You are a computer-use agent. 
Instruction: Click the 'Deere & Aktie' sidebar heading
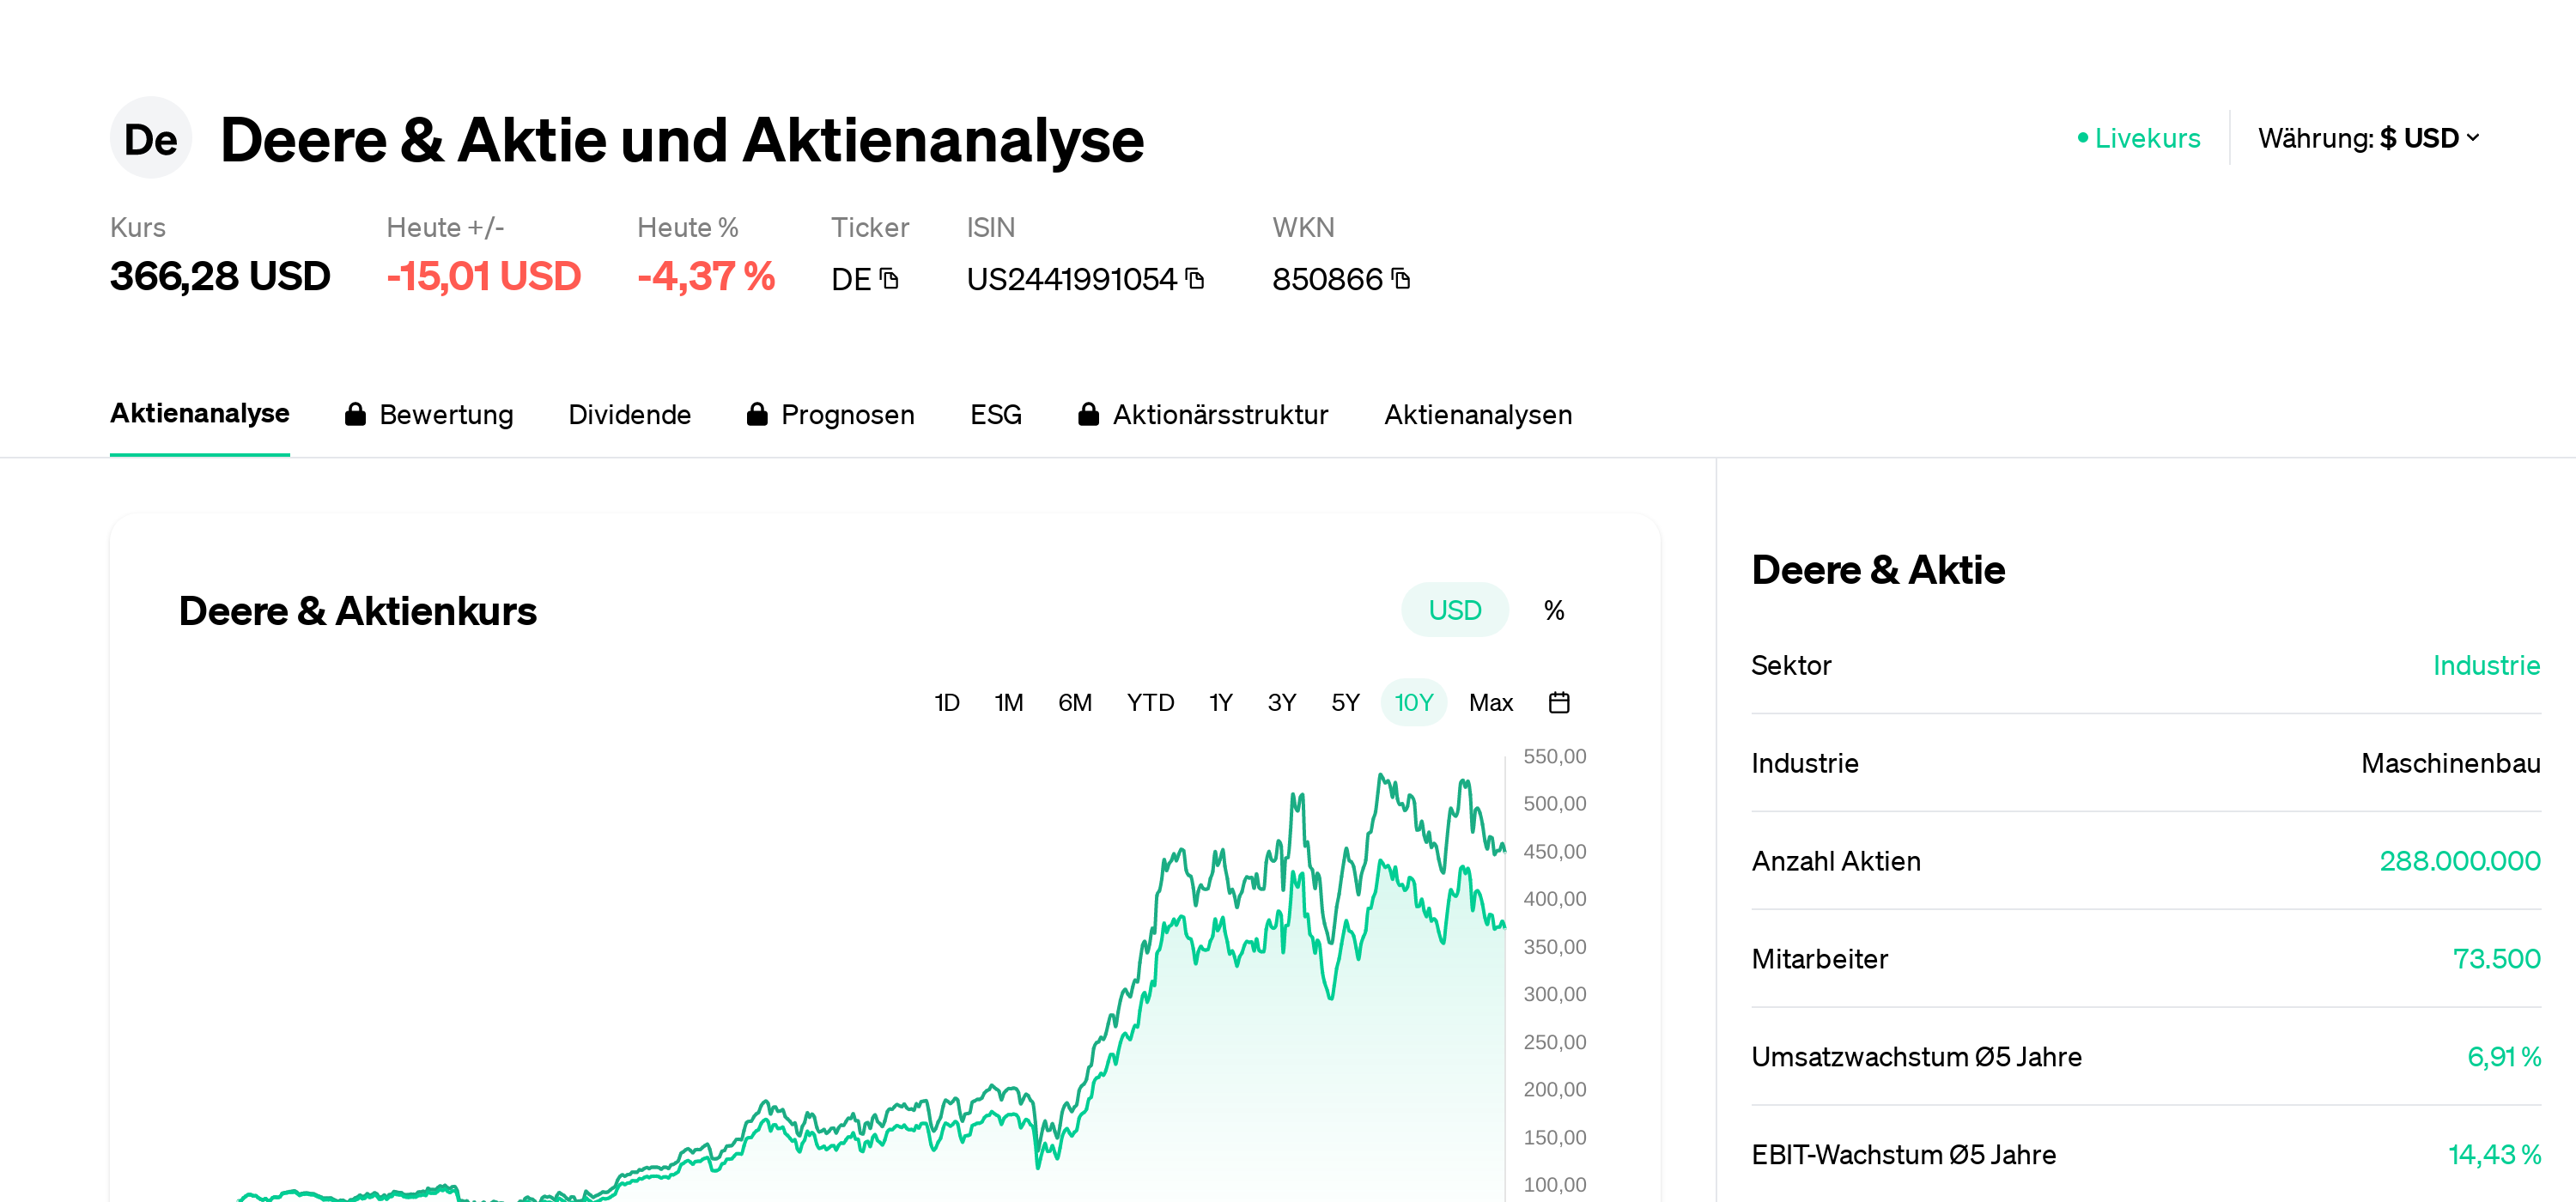(1878, 570)
